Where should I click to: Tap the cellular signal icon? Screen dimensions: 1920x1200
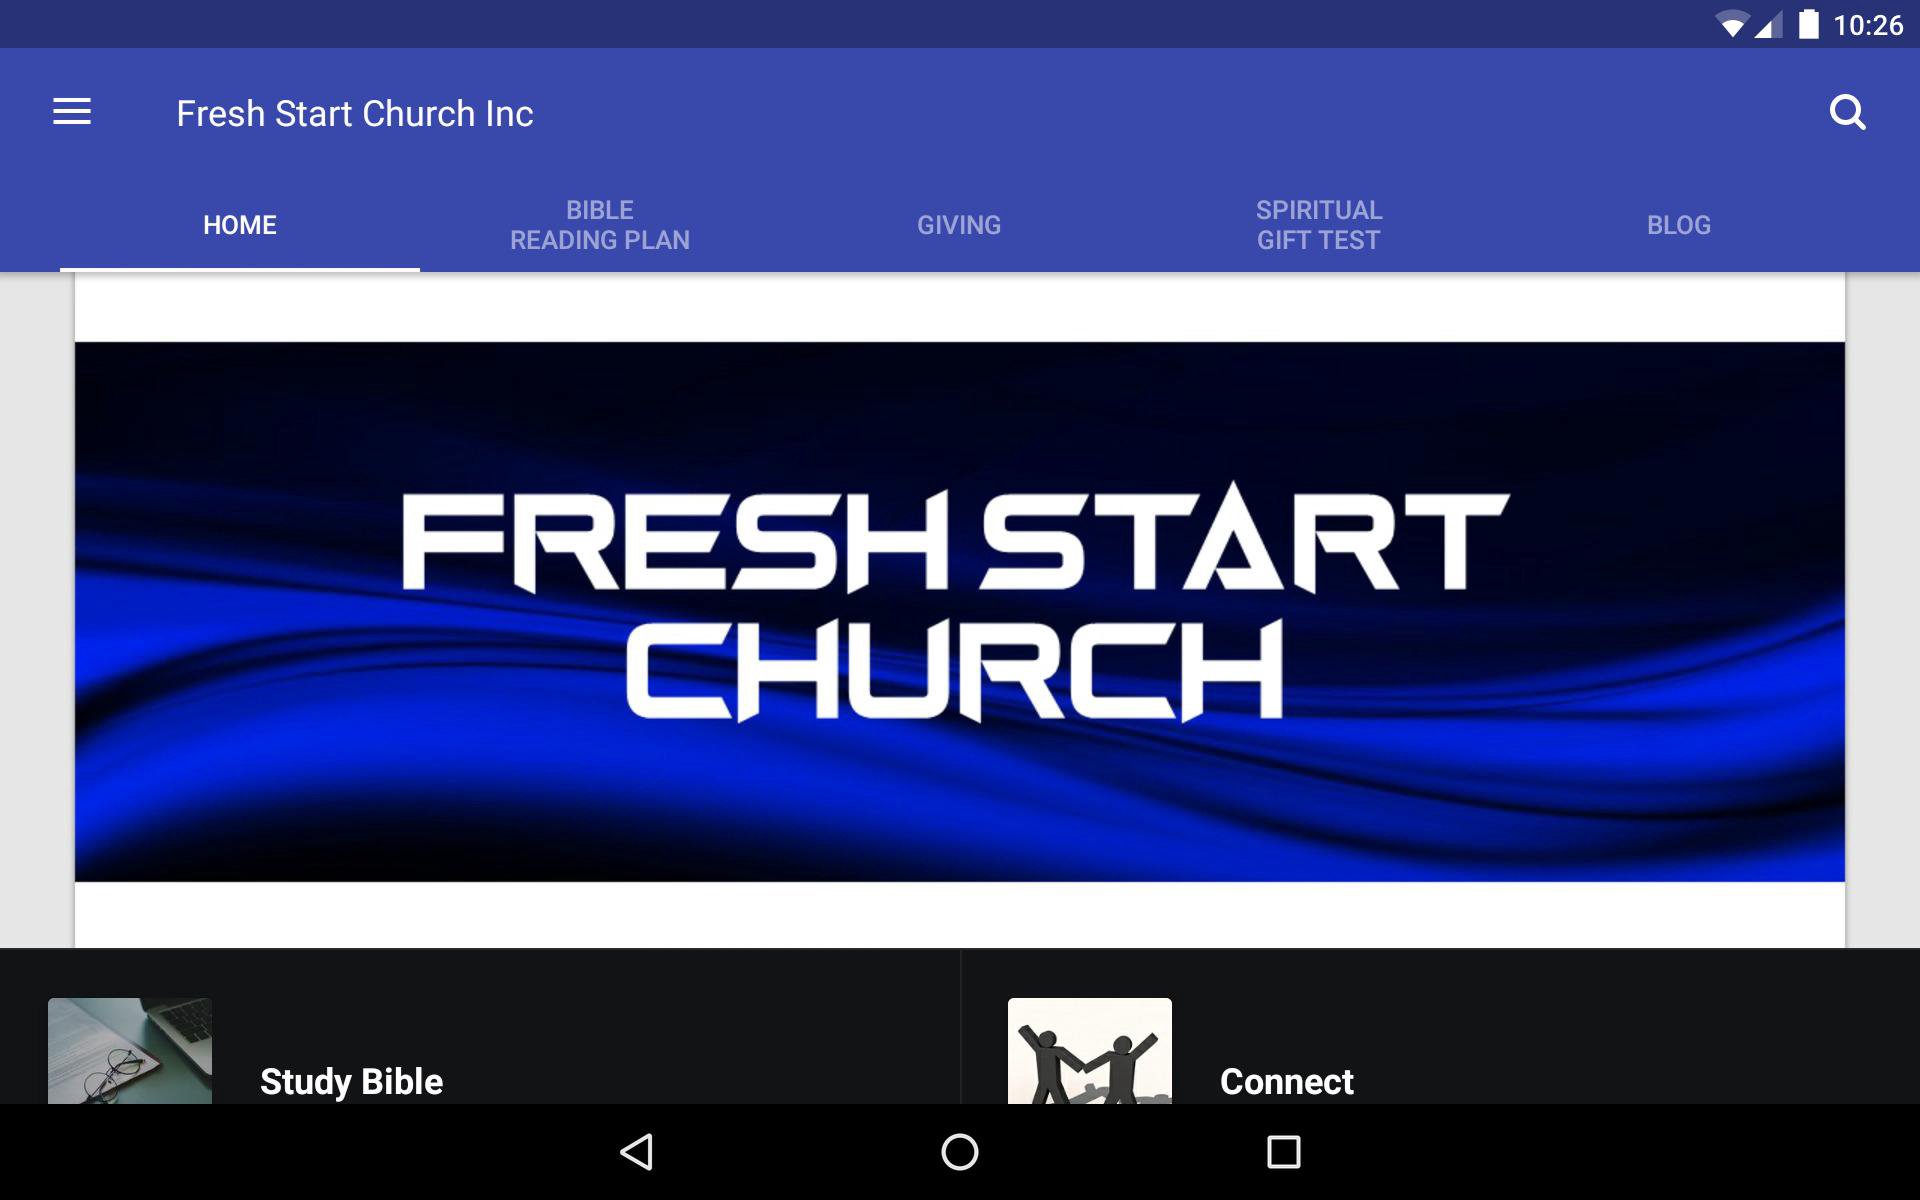[x=1769, y=25]
